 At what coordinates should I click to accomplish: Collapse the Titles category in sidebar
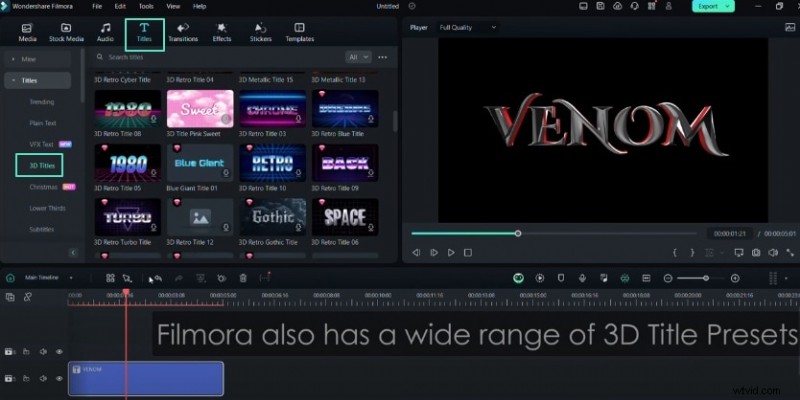click(12, 80)
